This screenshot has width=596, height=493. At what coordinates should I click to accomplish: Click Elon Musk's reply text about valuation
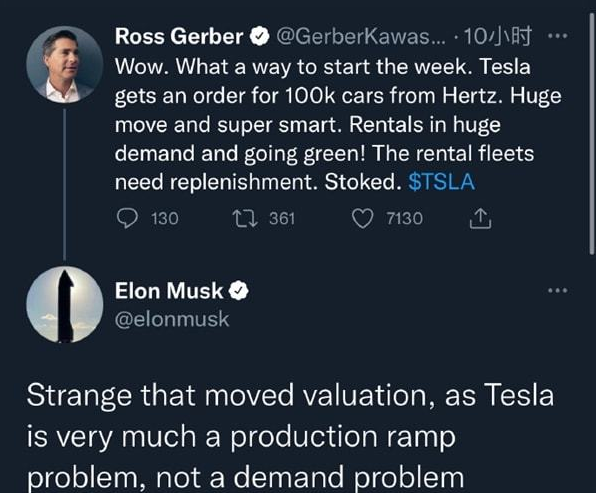click(x=290, y=436)
